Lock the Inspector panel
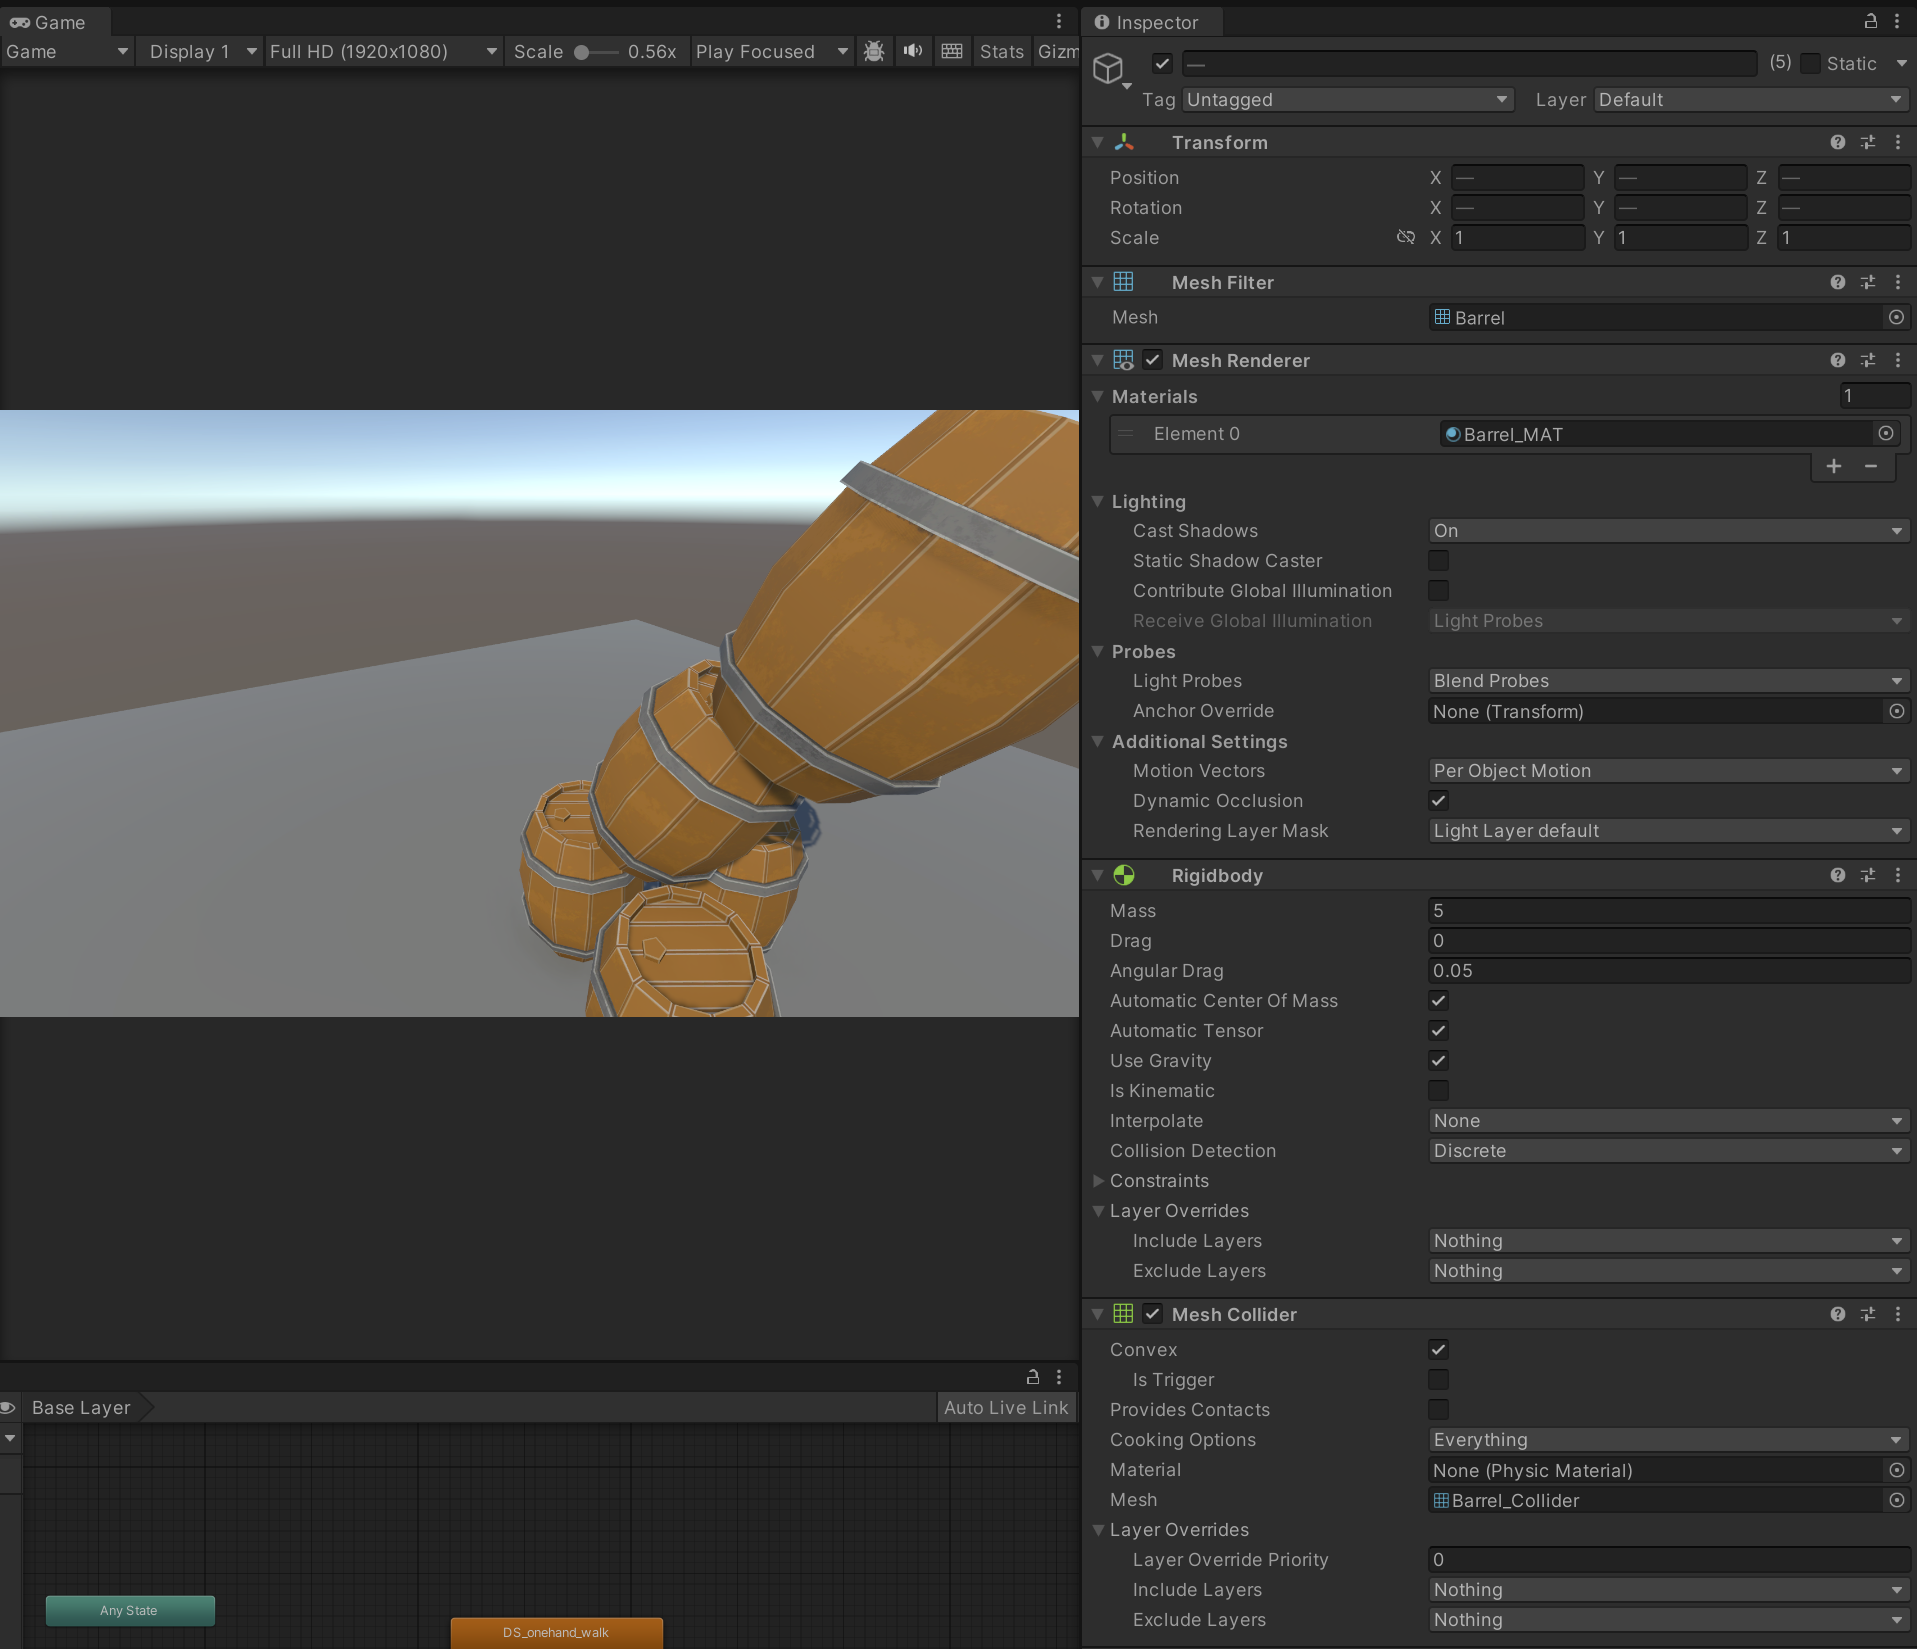The width and height of the screenshot is (1917, 1649). [1870, 21]
